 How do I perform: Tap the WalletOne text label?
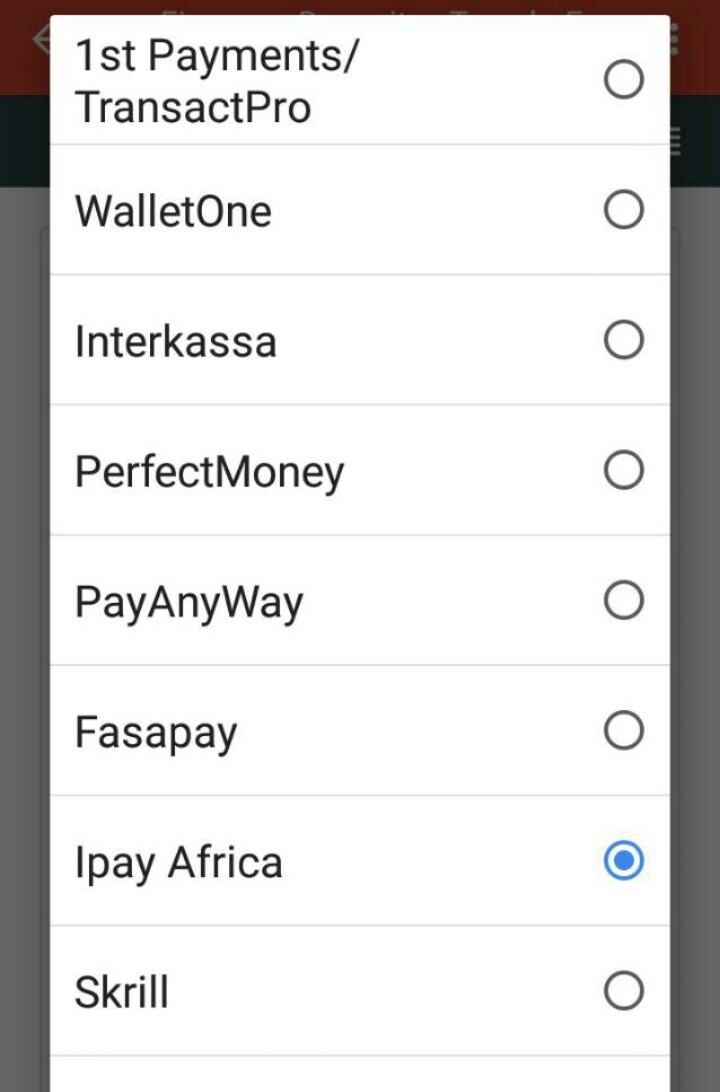(x=173, y=211)
